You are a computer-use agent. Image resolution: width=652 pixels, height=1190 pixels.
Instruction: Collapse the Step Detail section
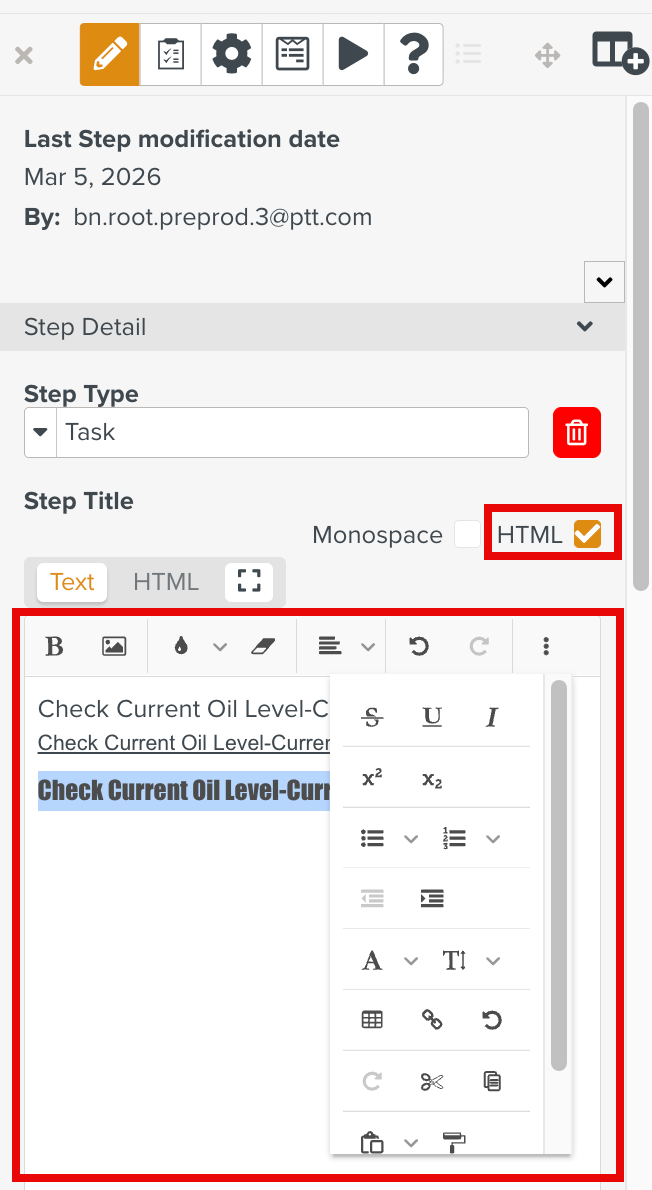tap(585, 327)
